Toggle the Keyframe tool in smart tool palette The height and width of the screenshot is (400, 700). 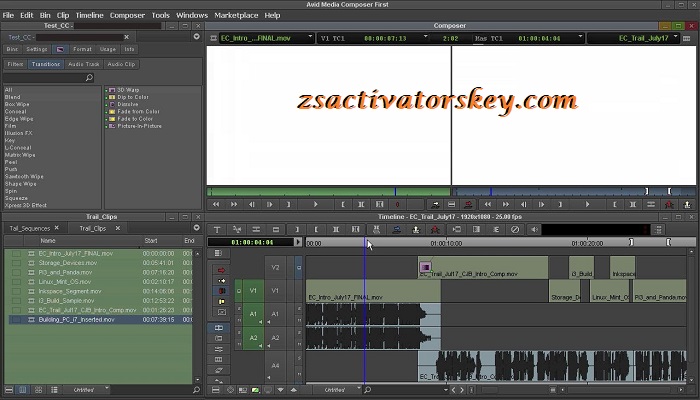[x=221, y=312]
